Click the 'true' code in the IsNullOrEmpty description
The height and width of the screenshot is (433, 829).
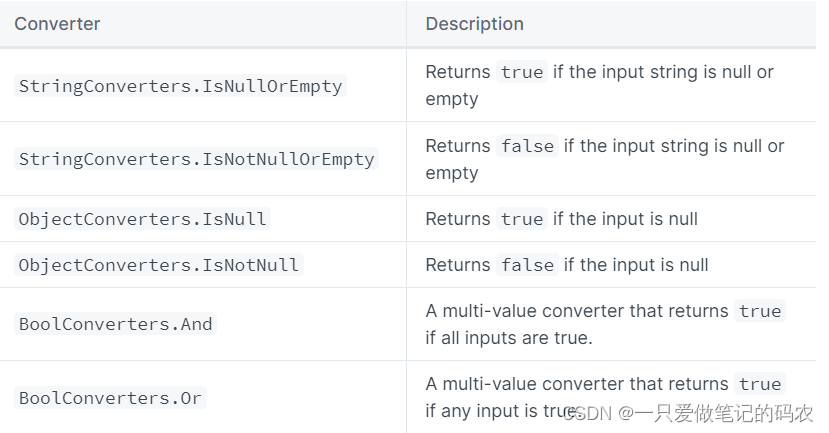(522, 73)
